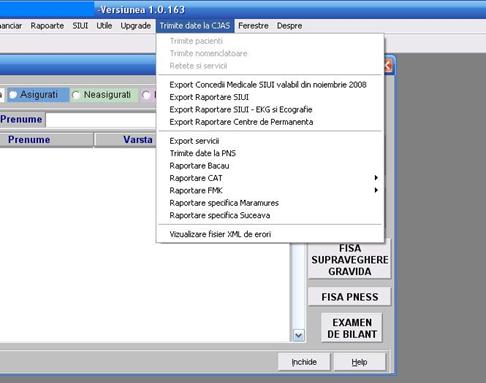Open the Ferestre menu
486x383 pixels.
(x=253, y=26)
